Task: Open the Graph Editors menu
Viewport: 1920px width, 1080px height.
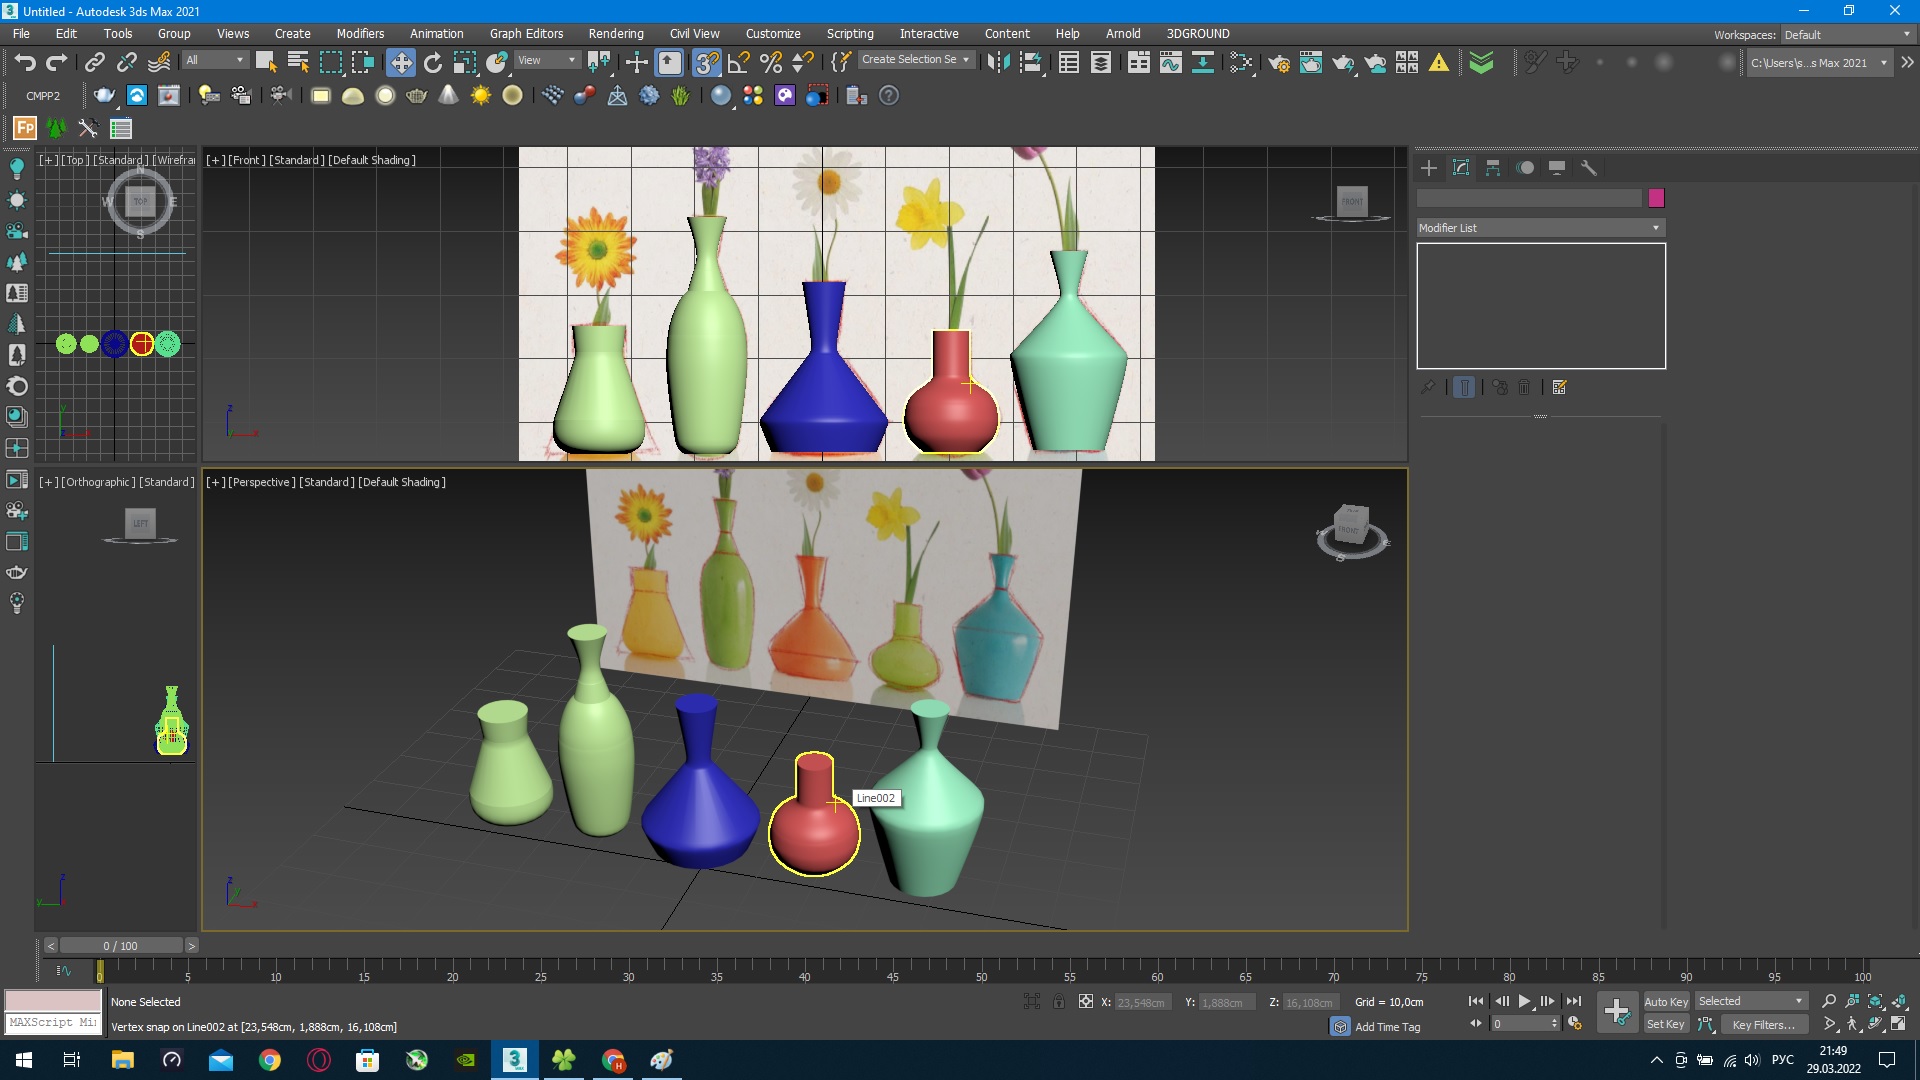Action: pyautogui.click(x=526, y=33)
